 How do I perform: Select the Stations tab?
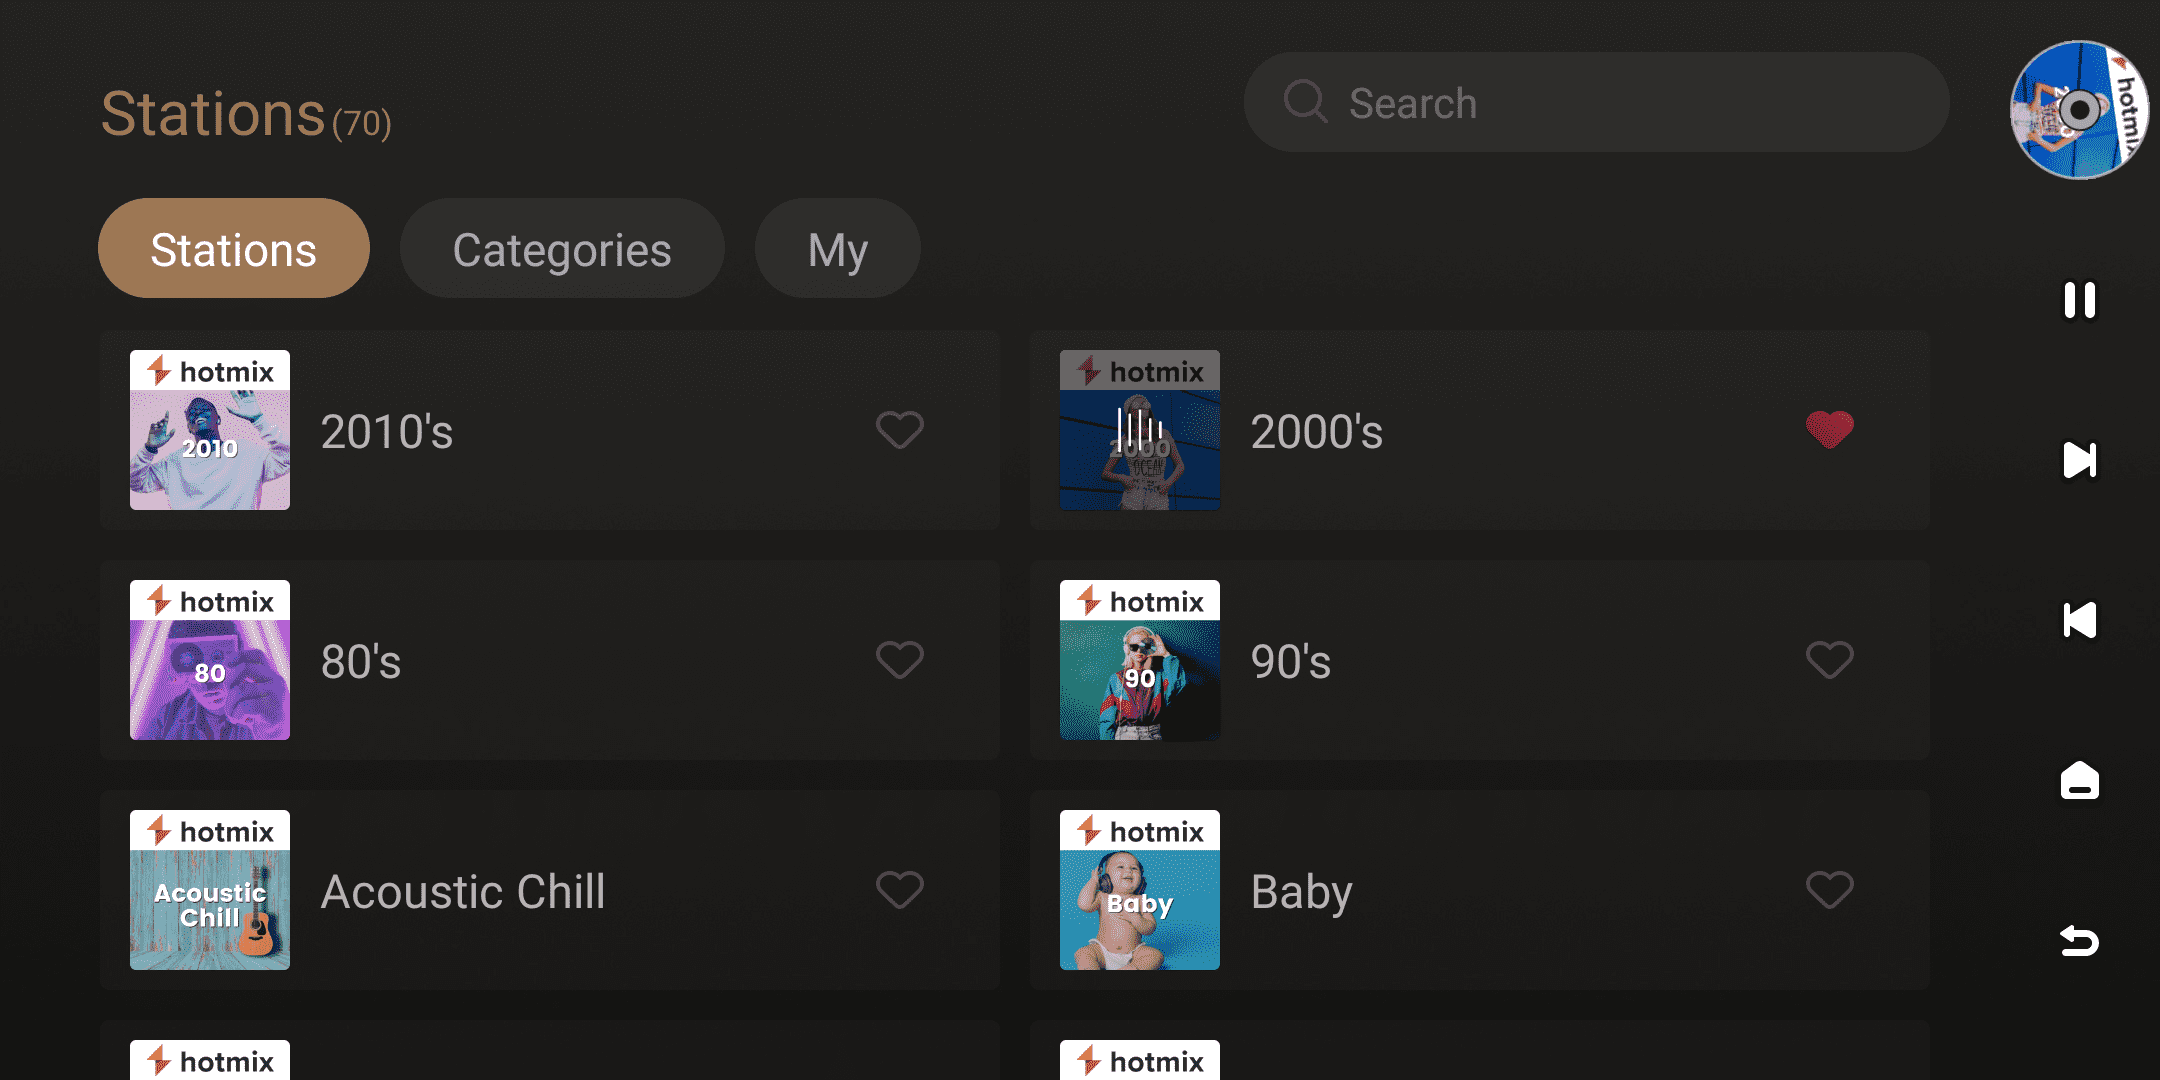coord(234,249)
